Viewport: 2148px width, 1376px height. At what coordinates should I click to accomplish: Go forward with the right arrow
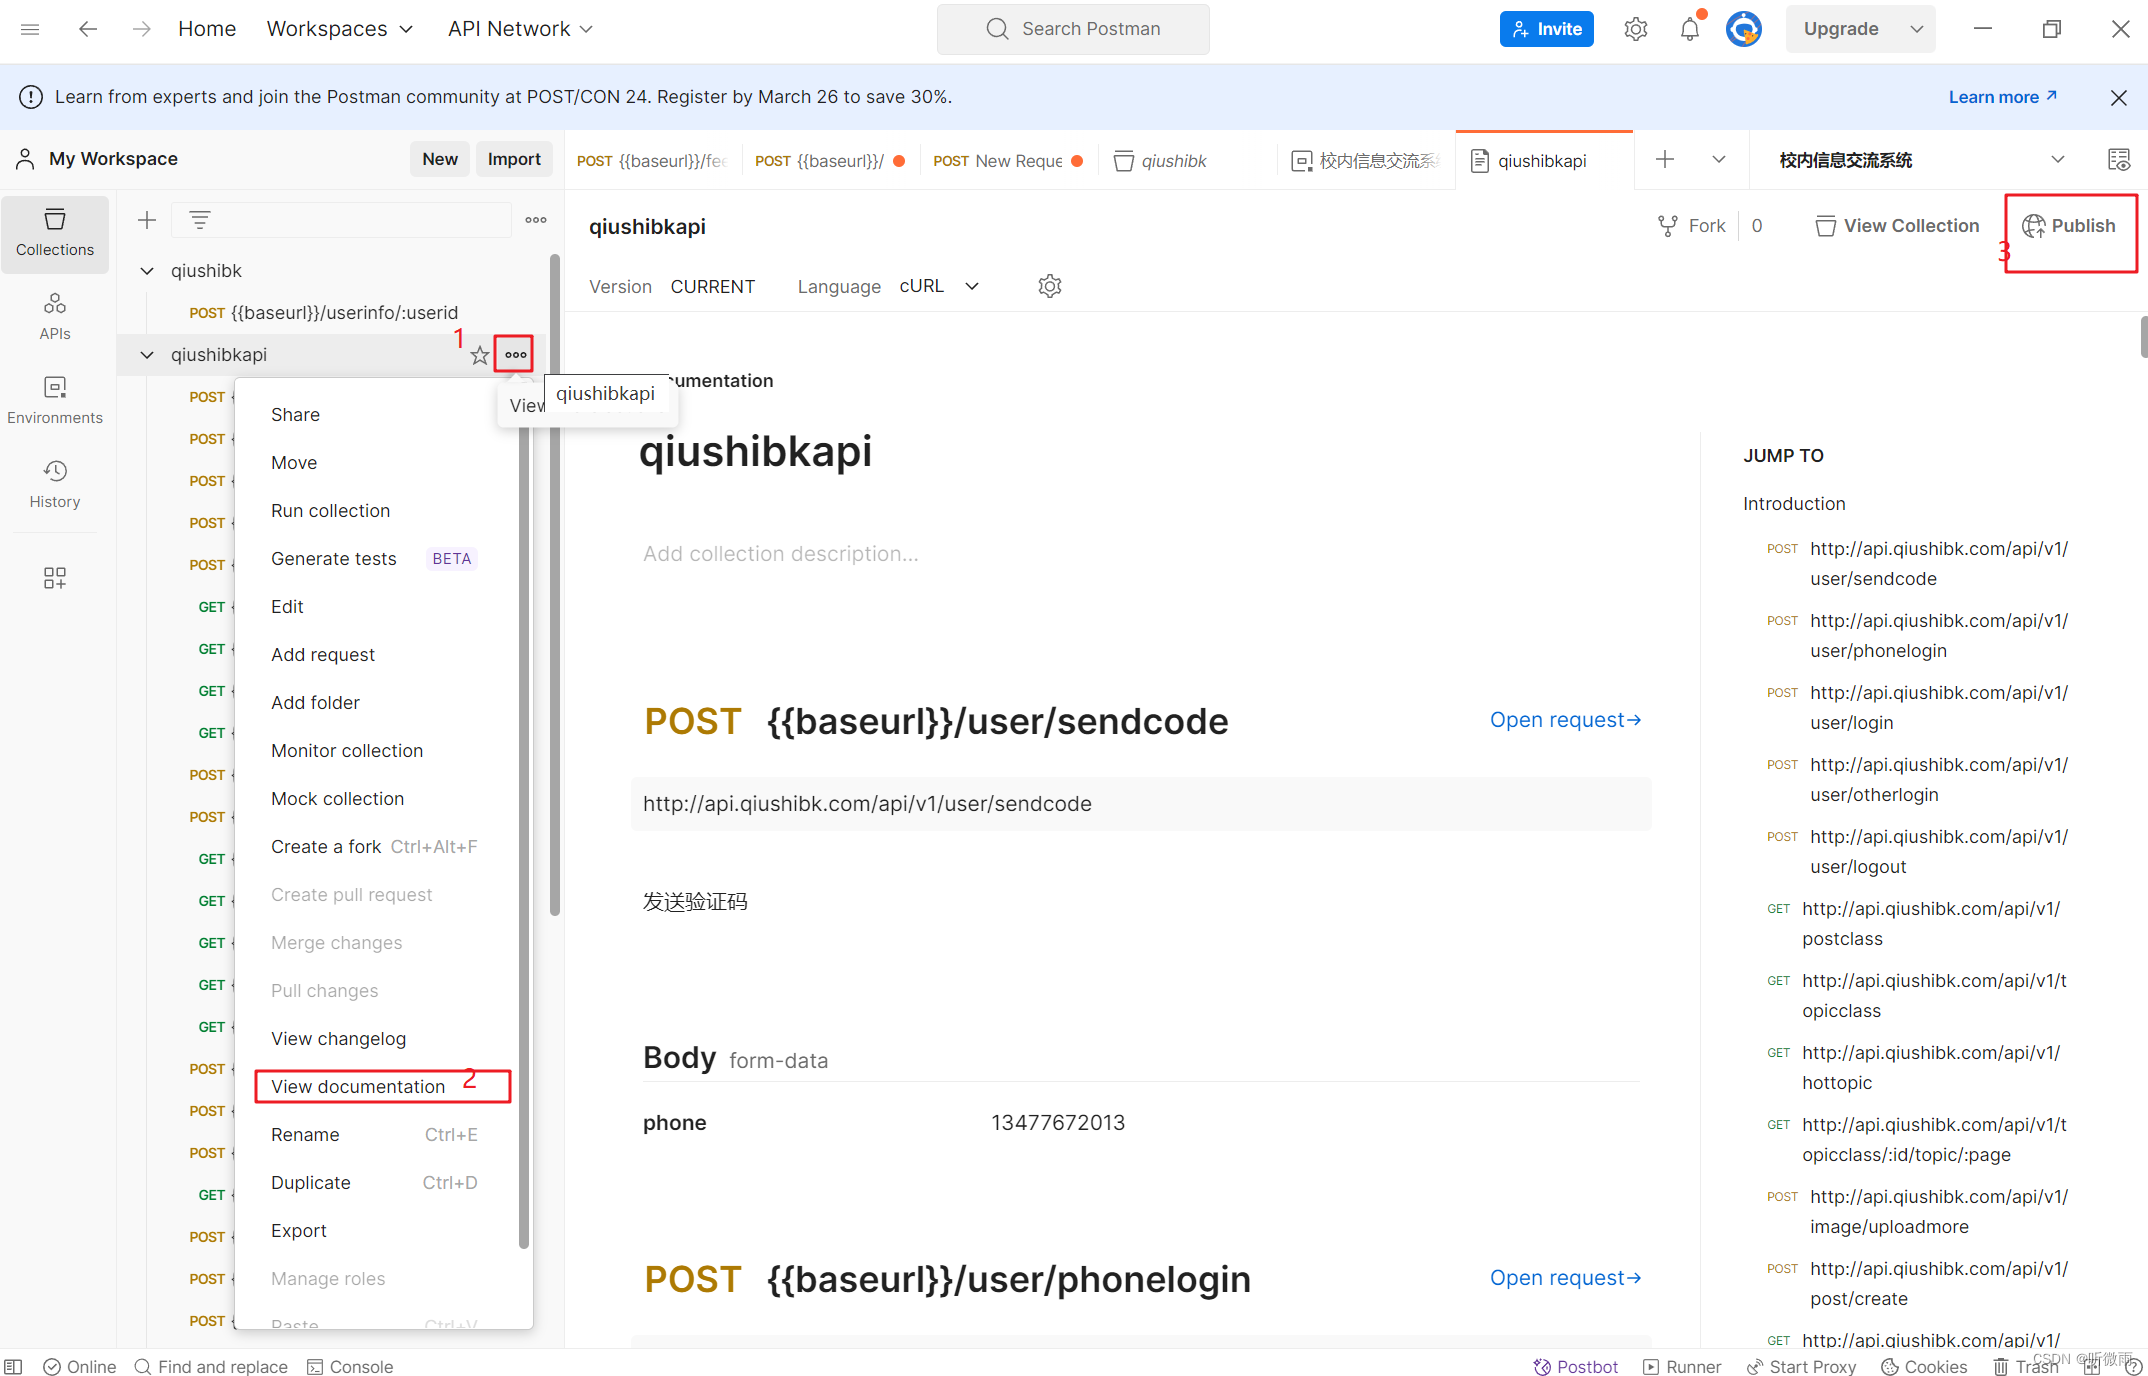(x=142, y=29)
